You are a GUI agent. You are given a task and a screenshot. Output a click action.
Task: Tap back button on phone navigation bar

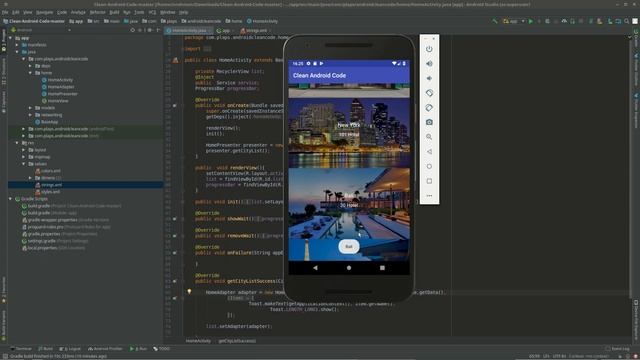(315, 268)
